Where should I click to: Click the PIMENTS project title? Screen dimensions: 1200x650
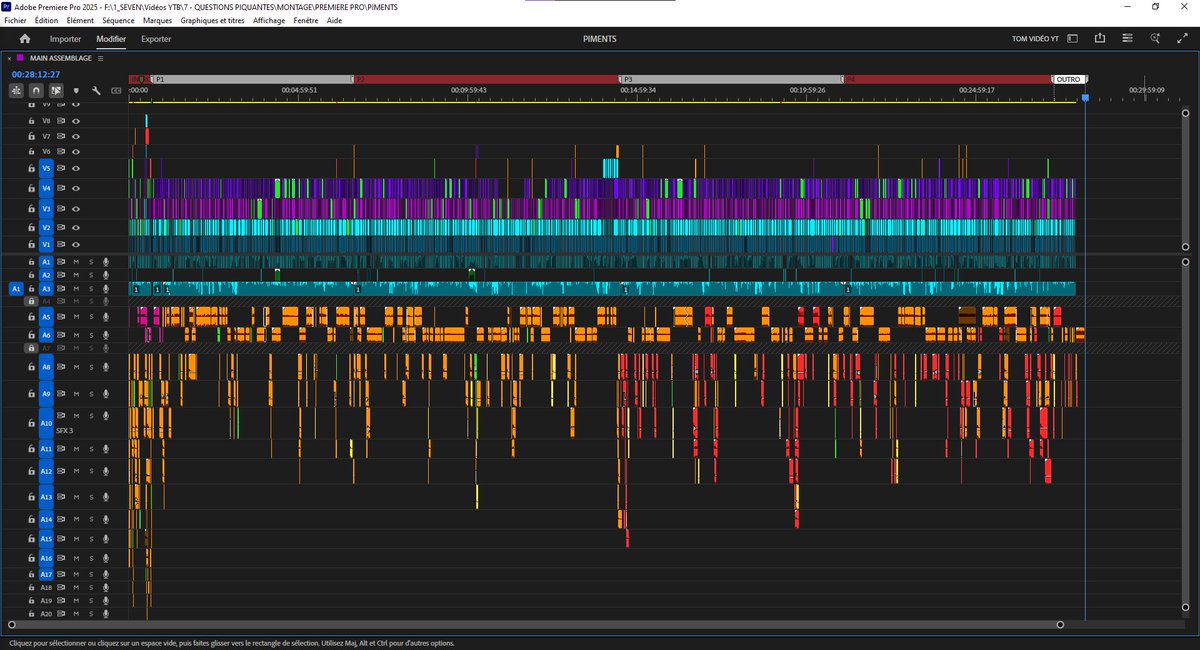pyautogui.click(x=600, y=39)
